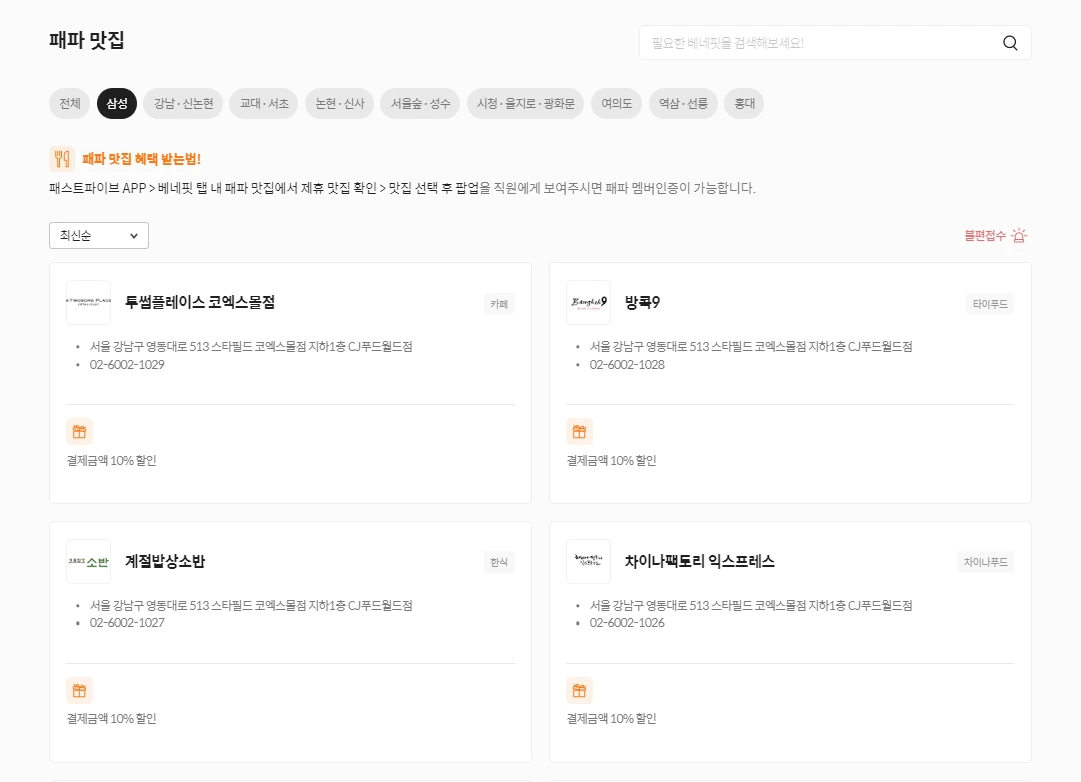Click the siren icon beside 불편접수
This screenshot has width=1081, height=782.
(1019, 236)
